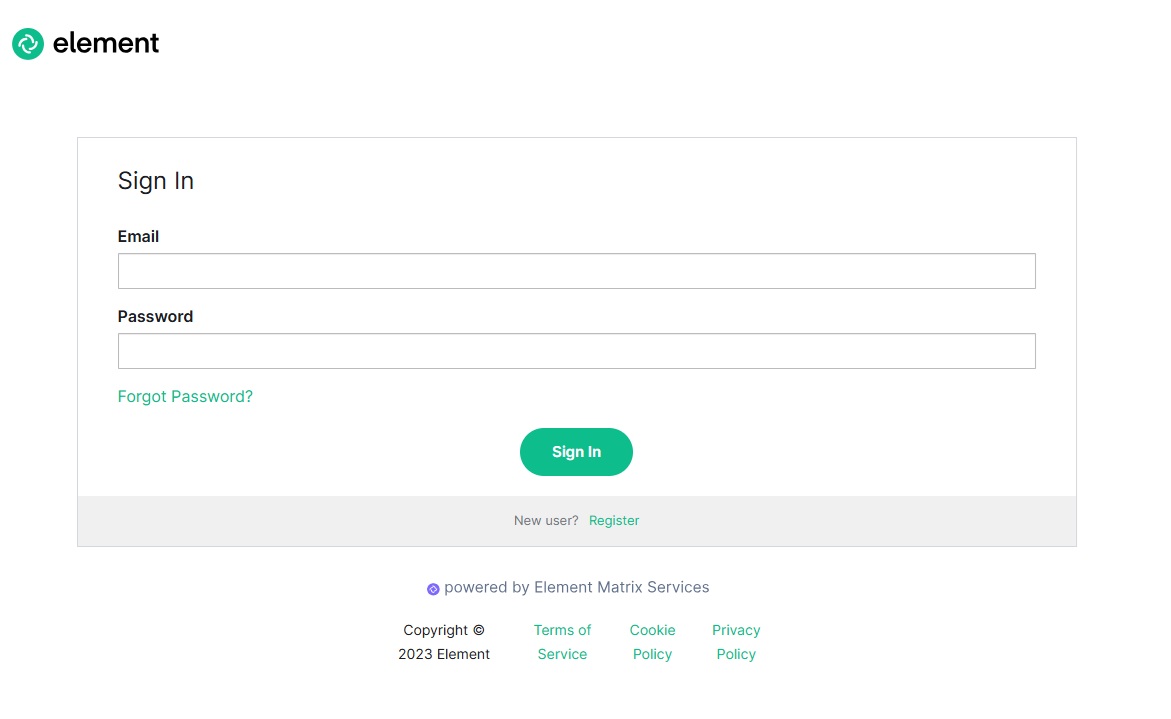Click the Password field label
The height and width of the screenshot is (719, 1171).
click(155, 316)
